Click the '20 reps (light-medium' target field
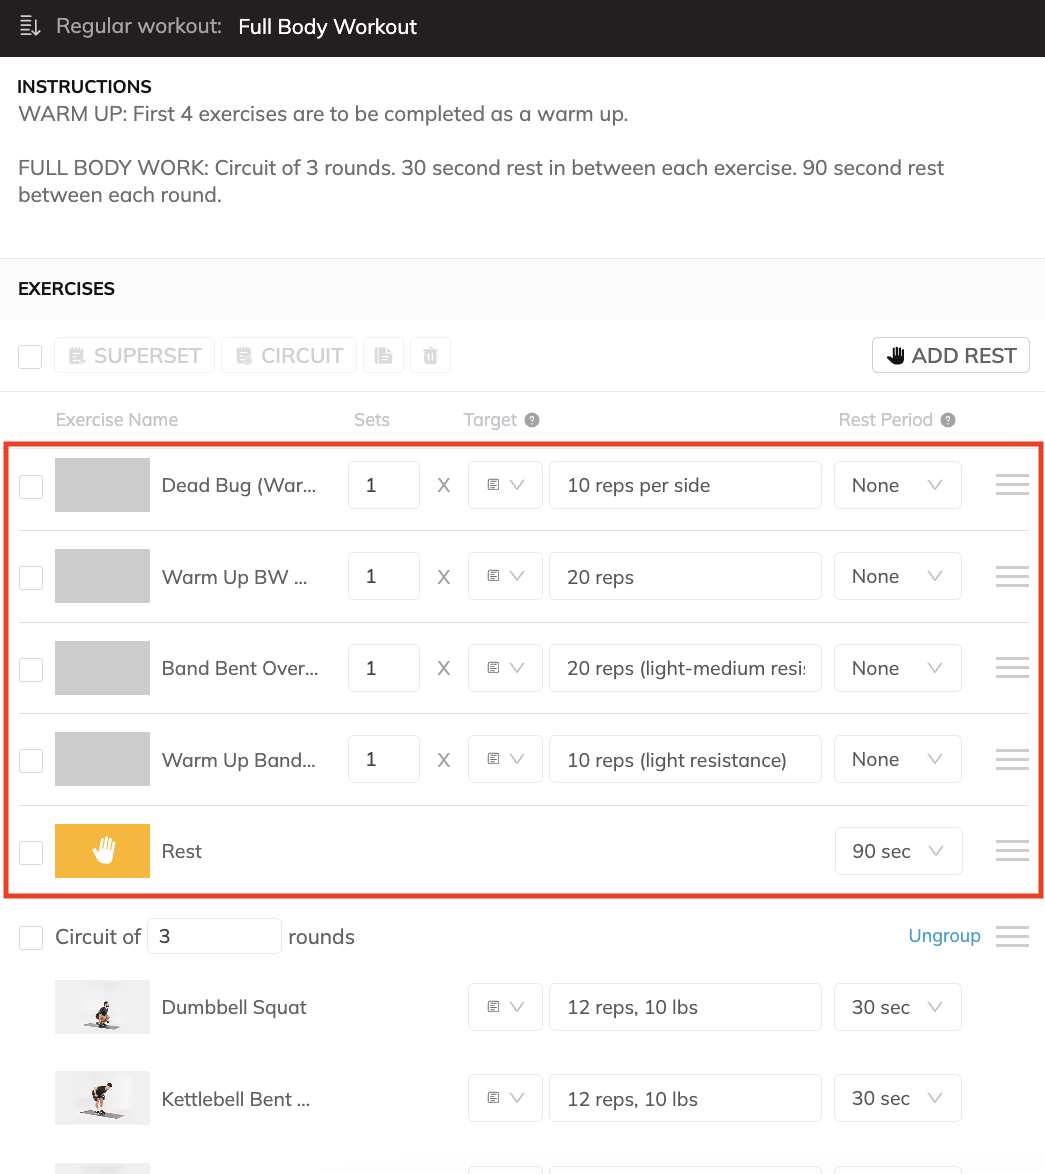 [x=685, y=668]
